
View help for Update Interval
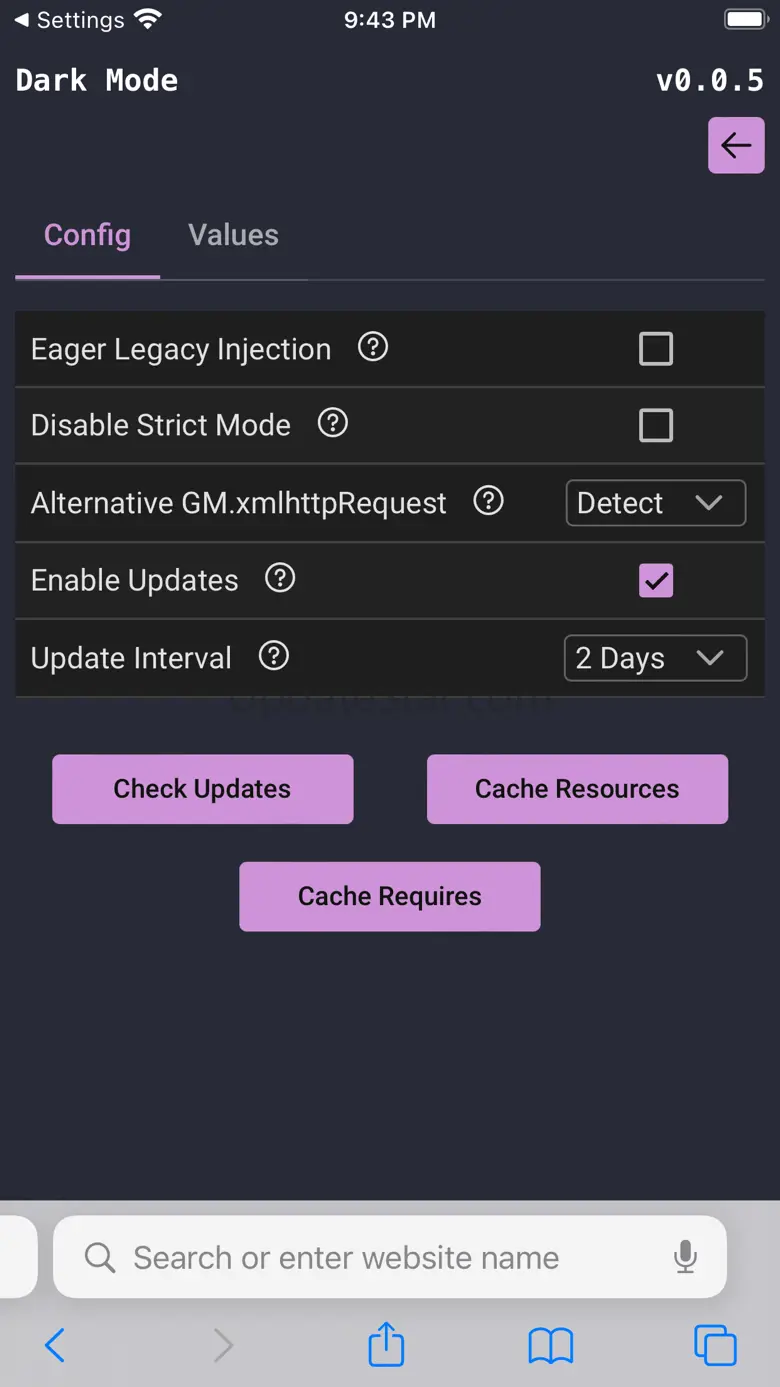(273, 656)
